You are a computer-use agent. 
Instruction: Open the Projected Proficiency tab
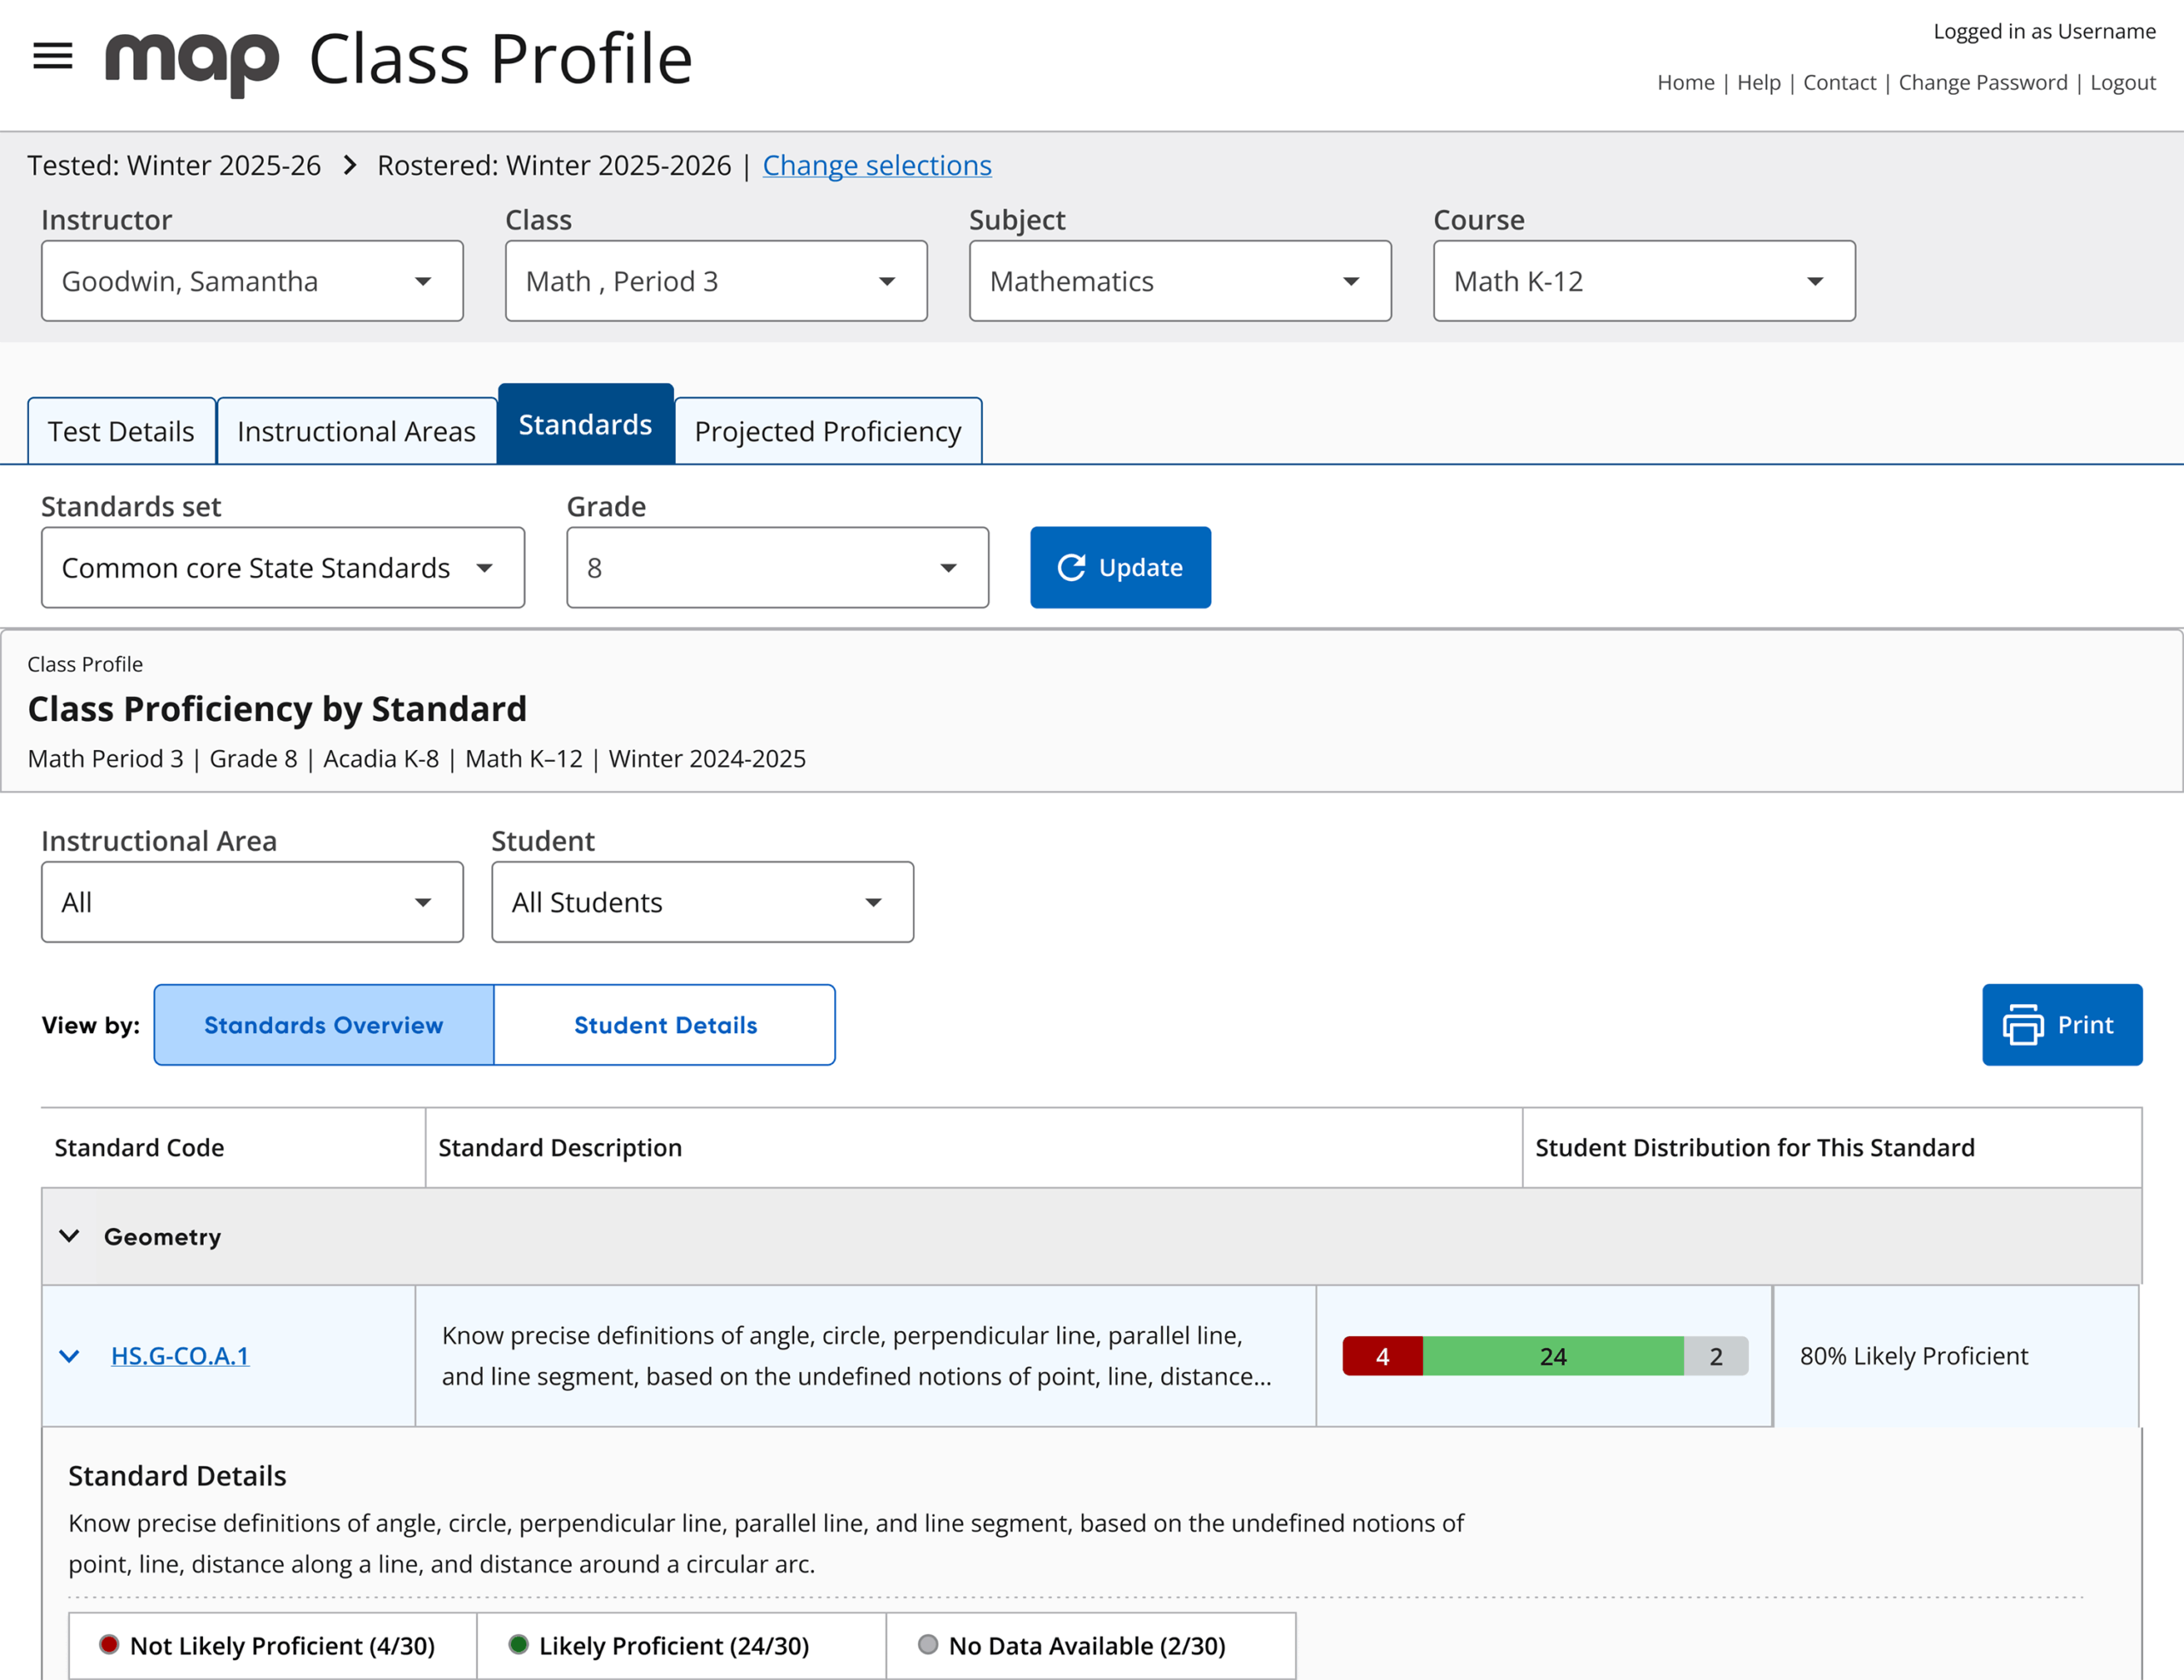828,432
